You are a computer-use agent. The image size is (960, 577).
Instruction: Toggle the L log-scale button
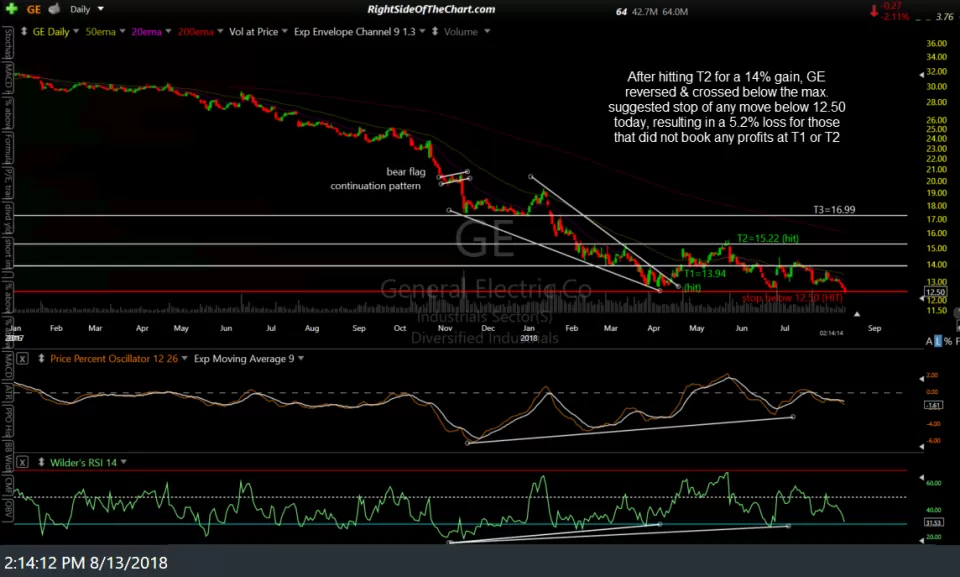point(937,341)
